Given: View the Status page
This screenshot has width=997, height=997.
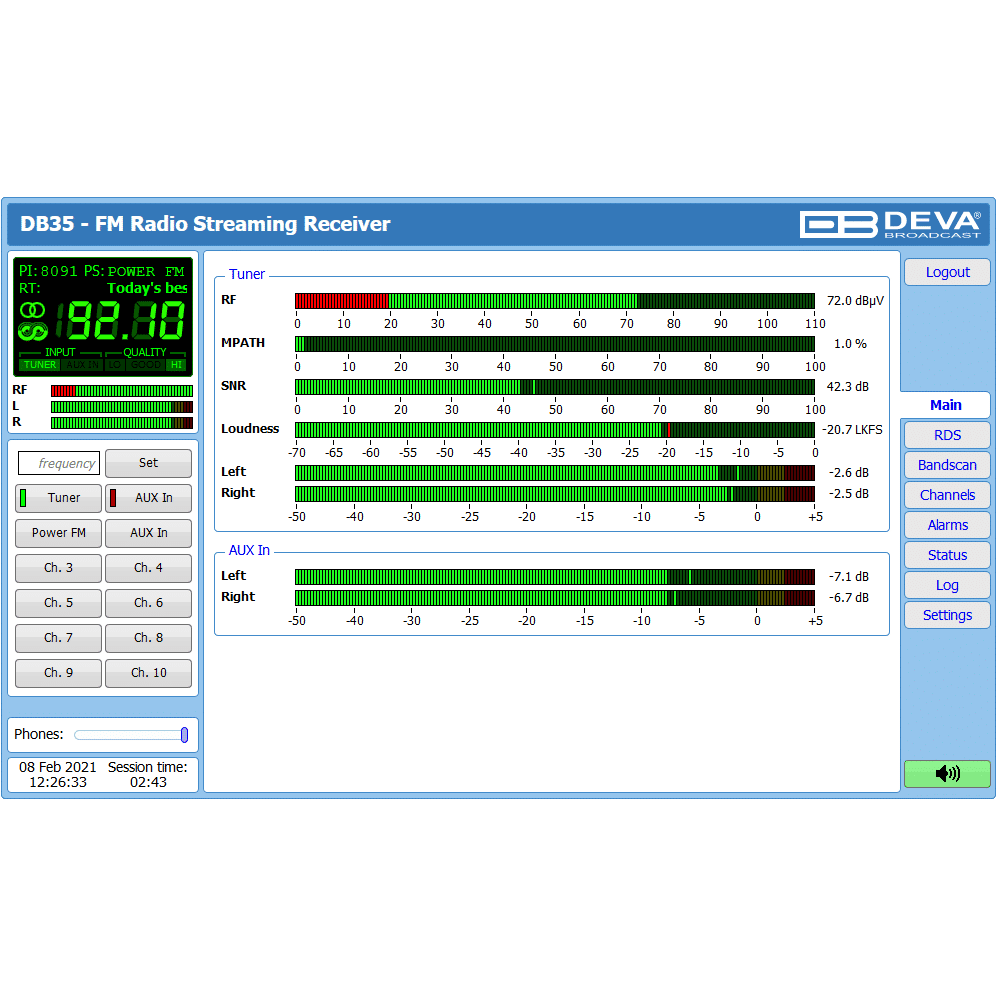Looking at the screenshot, I should point(946,555).
